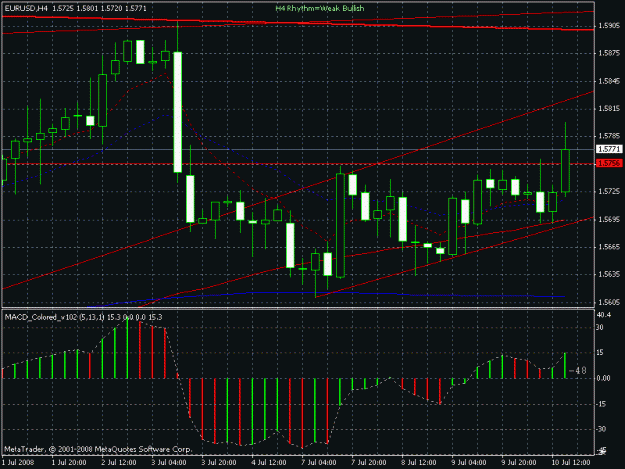Click the 8 Jul 12:00 time label

tap(419, 463)
